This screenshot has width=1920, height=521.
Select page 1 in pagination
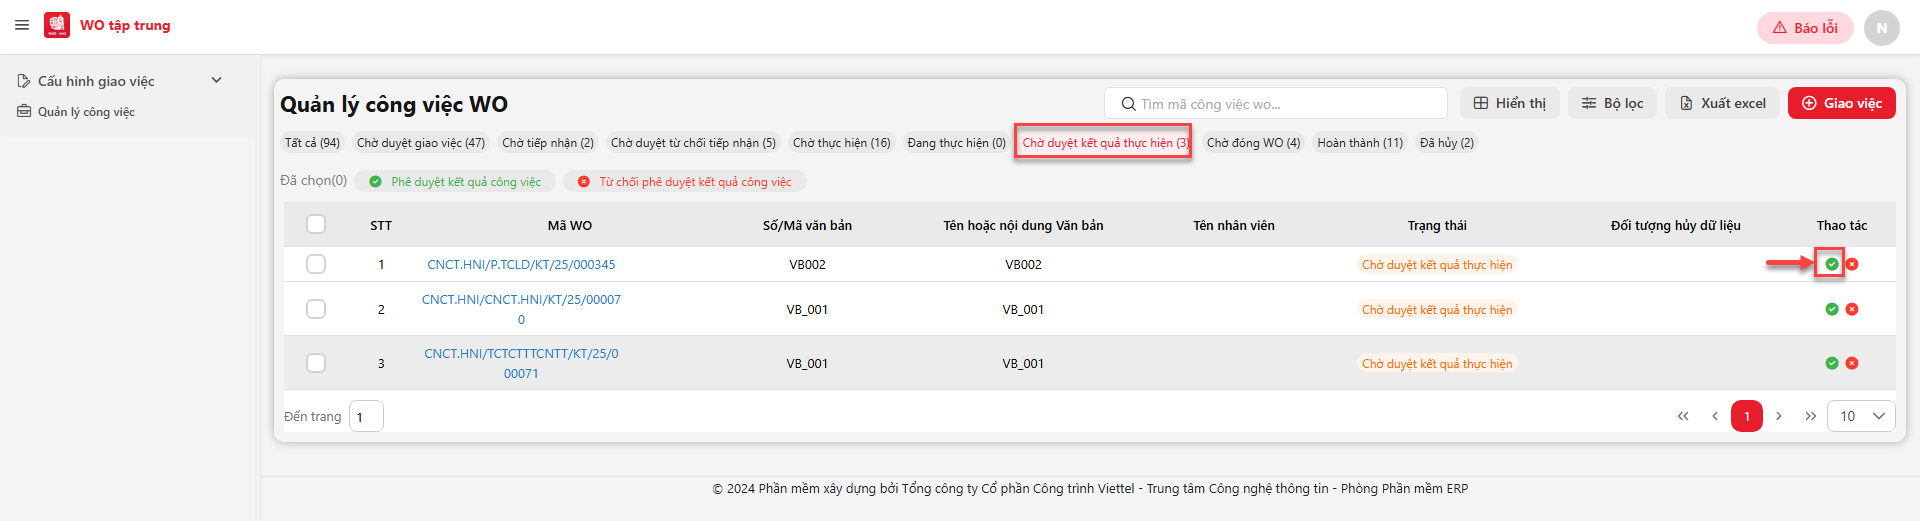(1747, 416)
